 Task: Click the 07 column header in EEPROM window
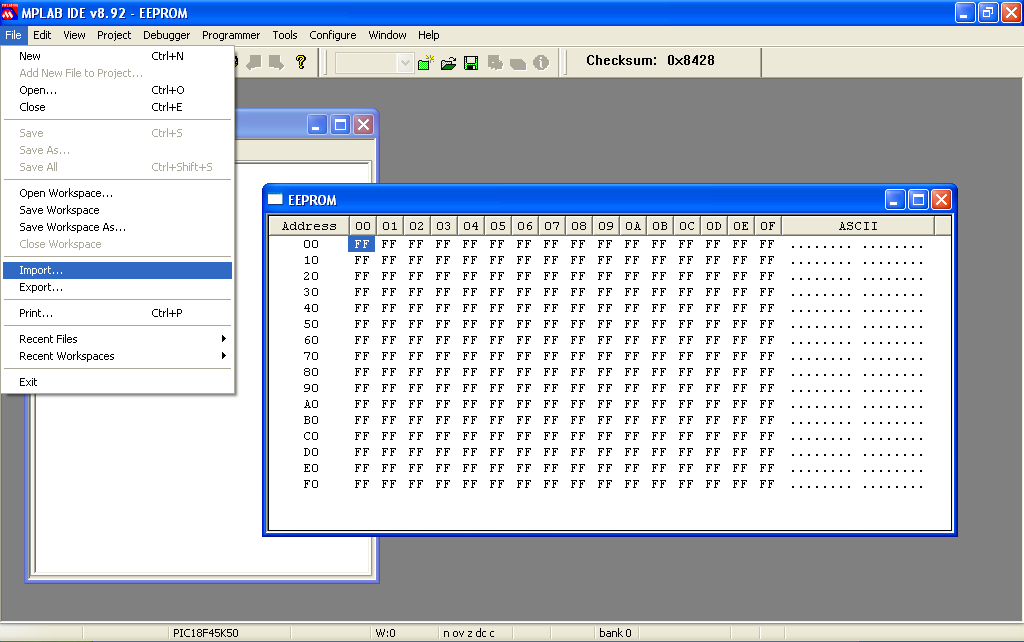(551, 226)
